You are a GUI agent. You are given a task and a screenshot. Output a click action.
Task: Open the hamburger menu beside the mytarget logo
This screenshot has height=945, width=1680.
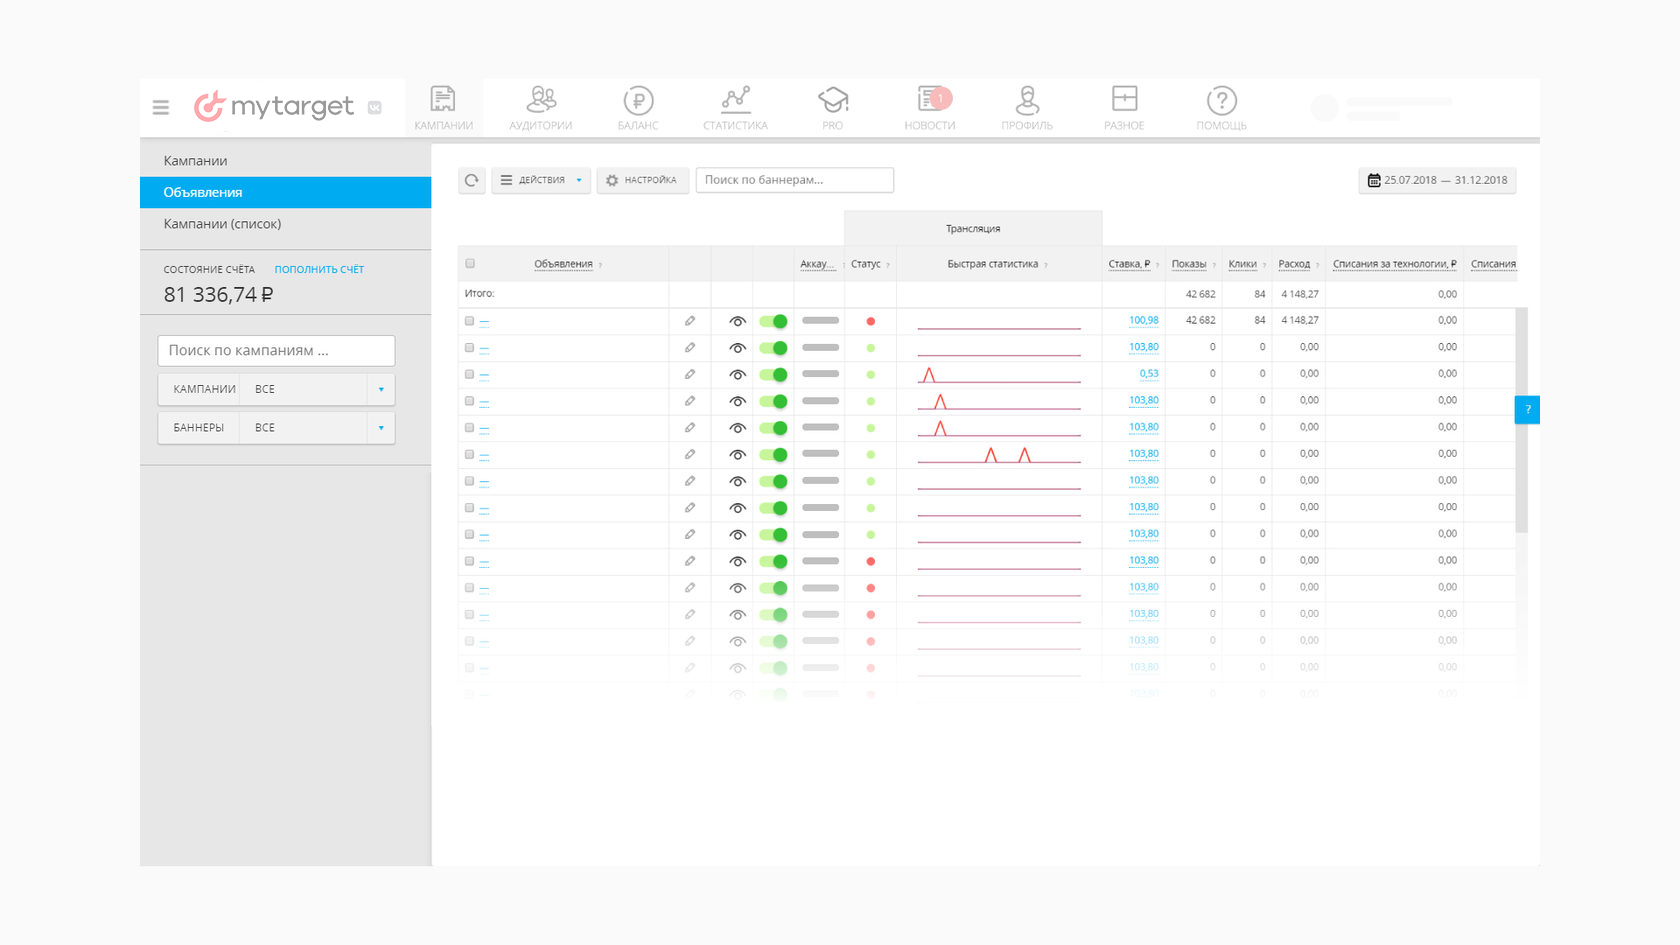[161, 107]
